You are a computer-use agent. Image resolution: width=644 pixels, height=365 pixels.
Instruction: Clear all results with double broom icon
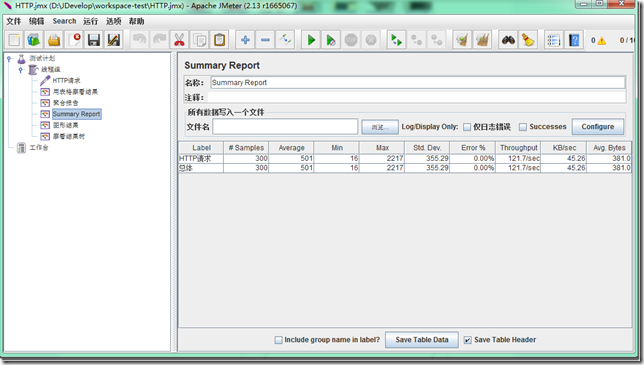point(483,40)
